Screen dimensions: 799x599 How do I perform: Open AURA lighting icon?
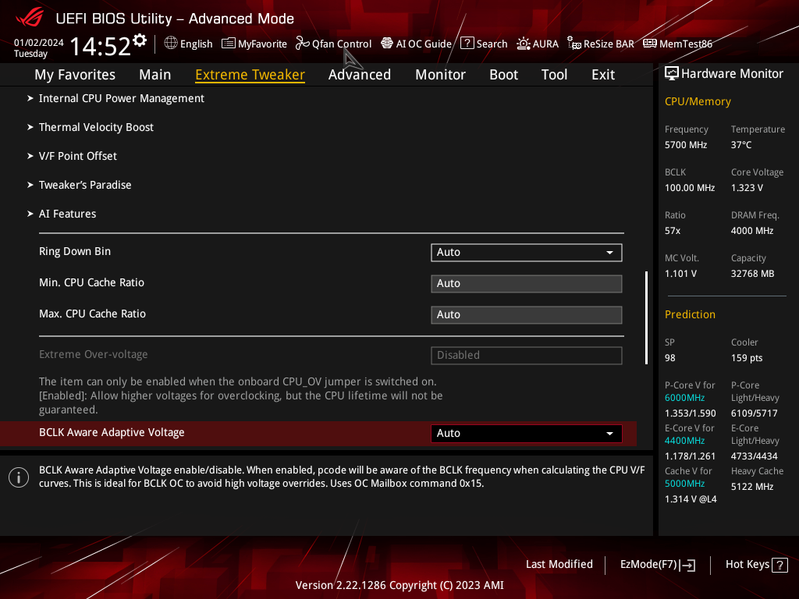tap(523, 44)
